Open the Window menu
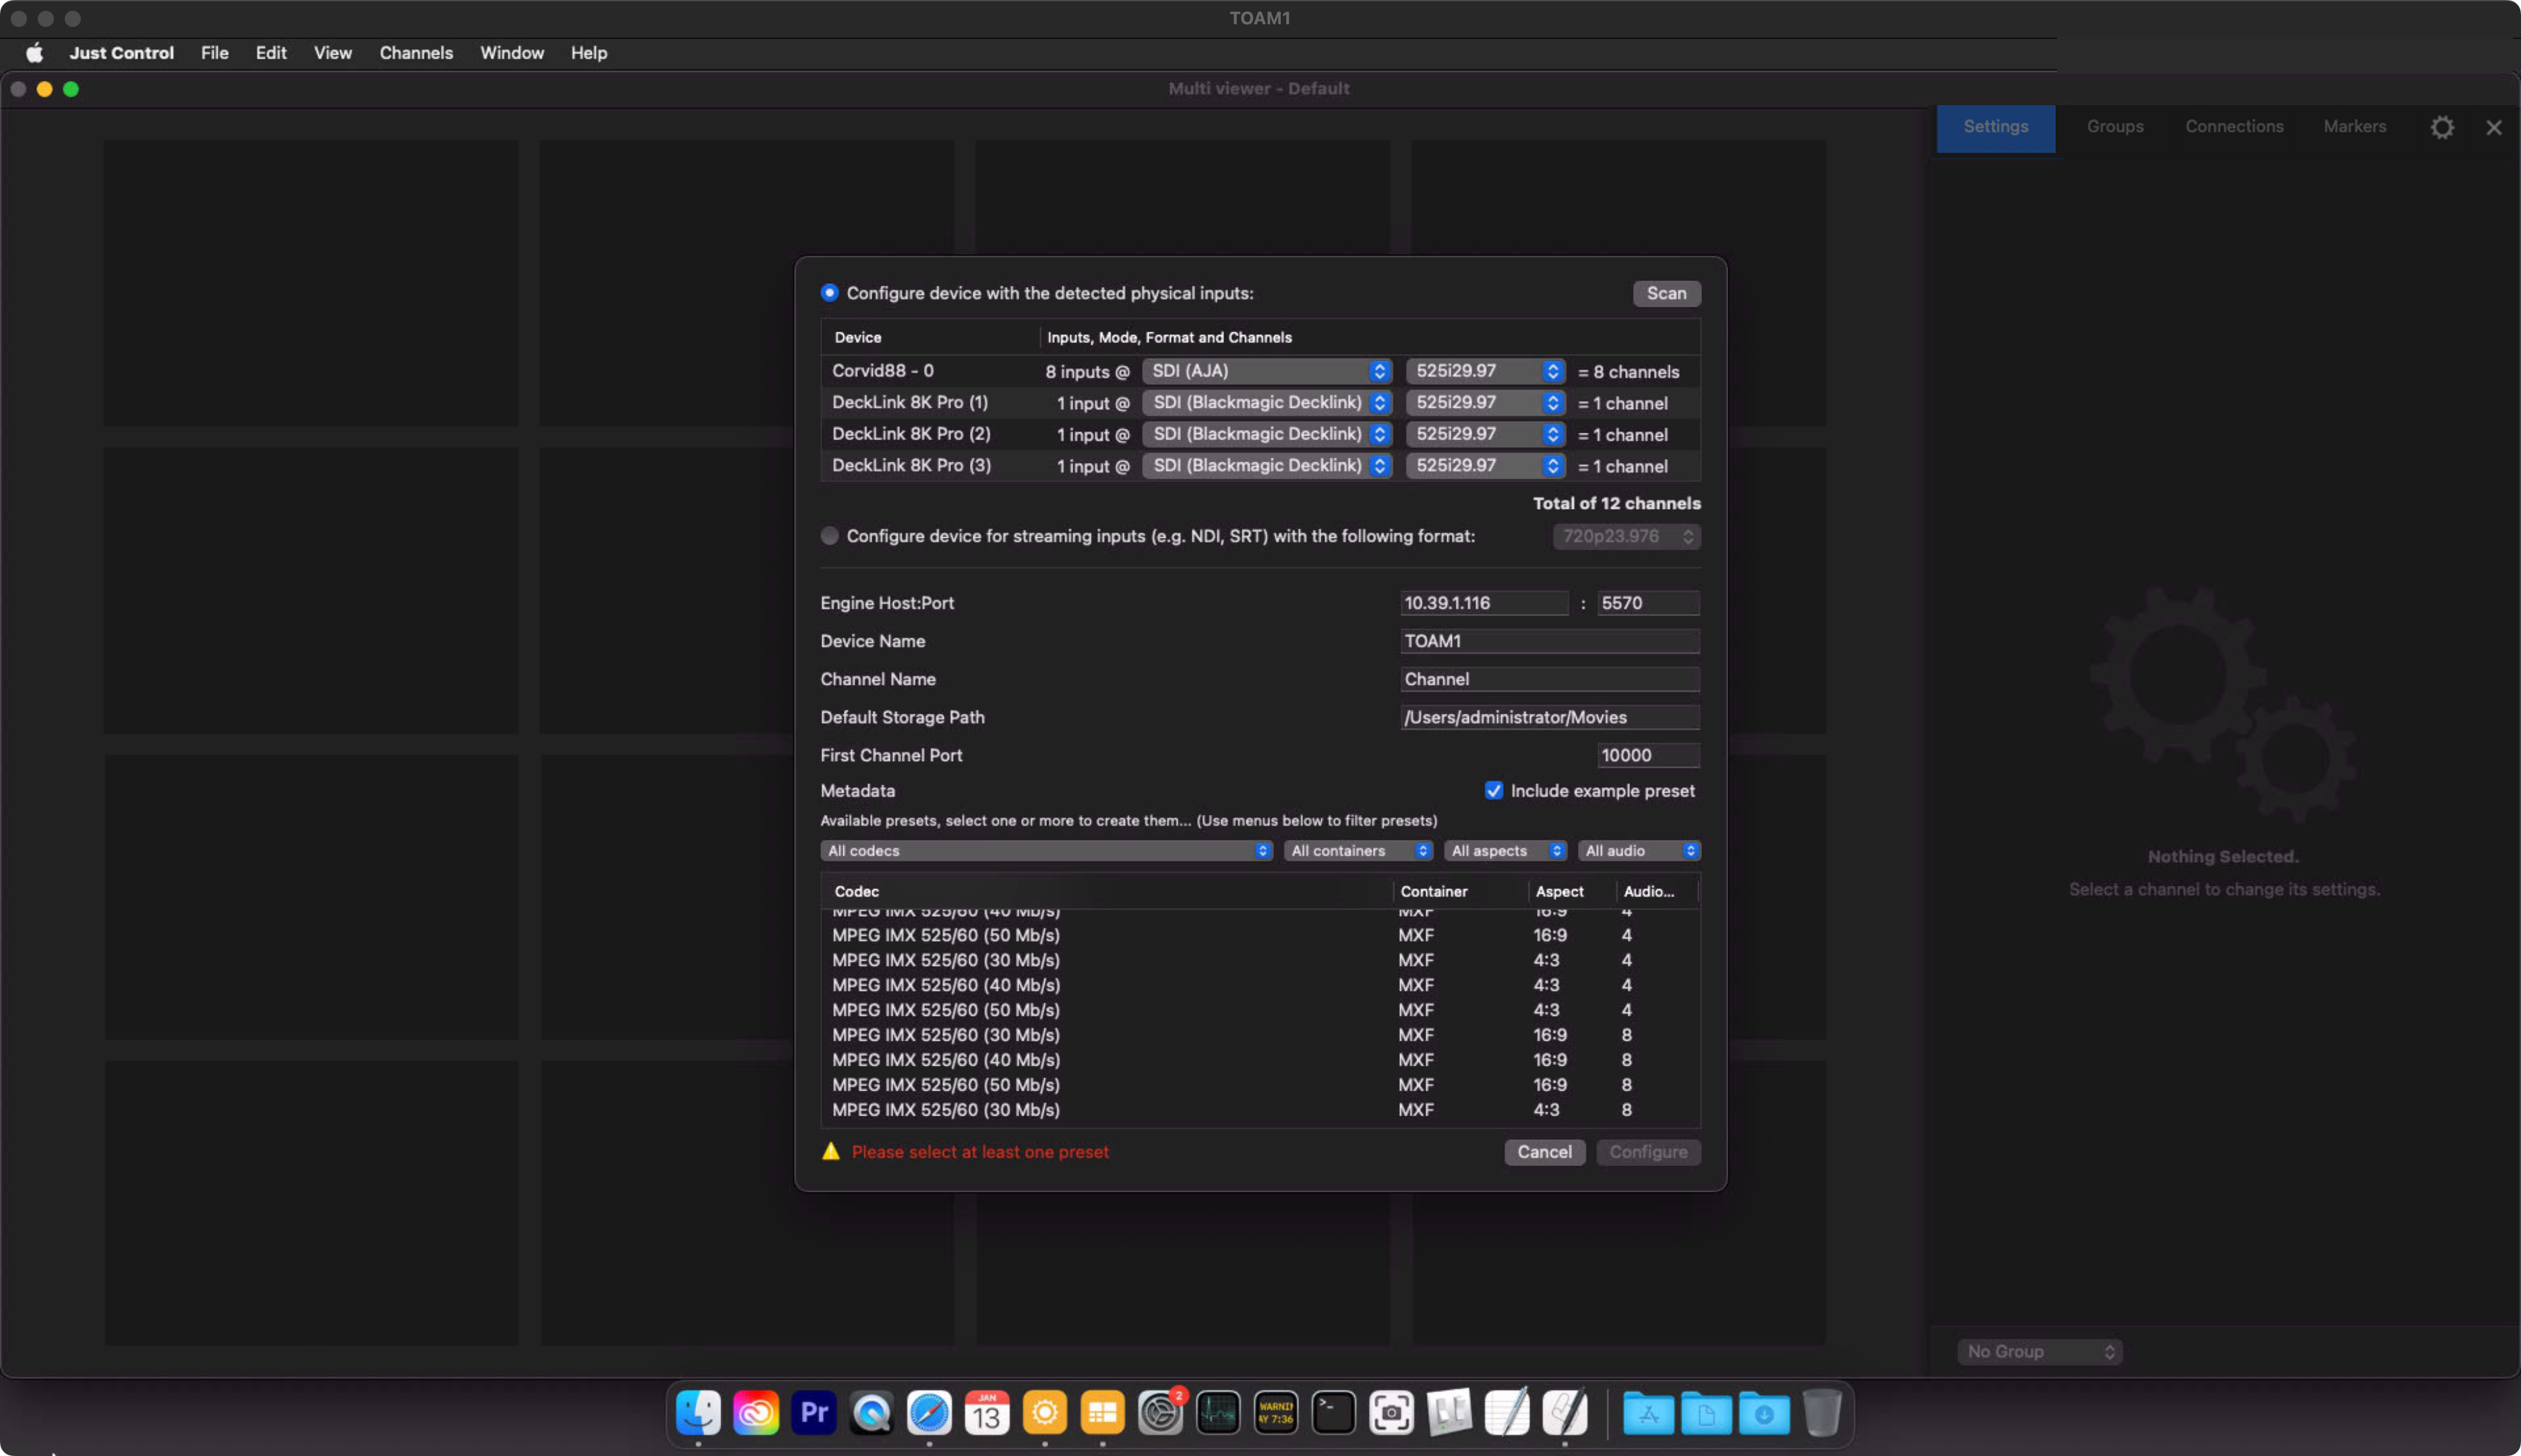Viewport: 2521px width, 1456px height. click(x=512, y=53)
